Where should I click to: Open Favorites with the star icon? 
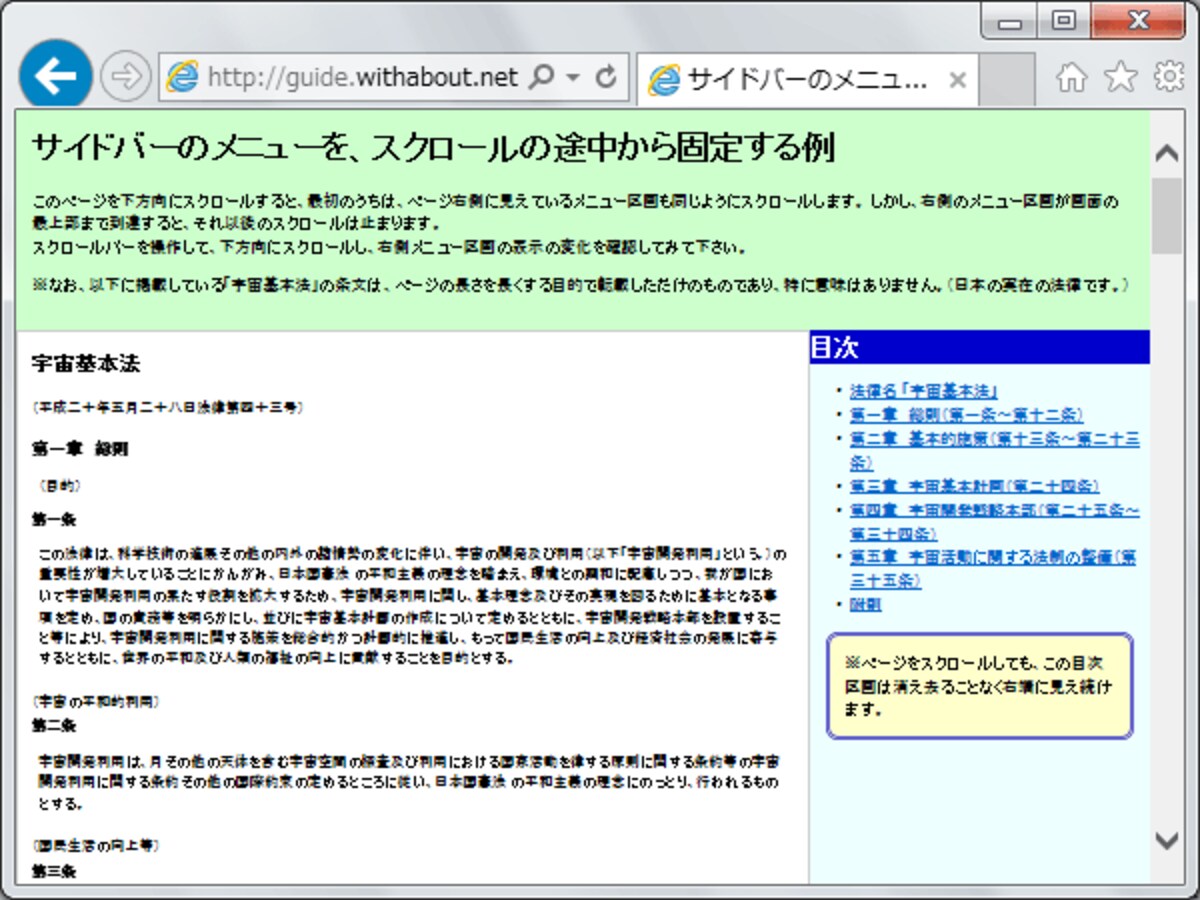pos(1121,77)
